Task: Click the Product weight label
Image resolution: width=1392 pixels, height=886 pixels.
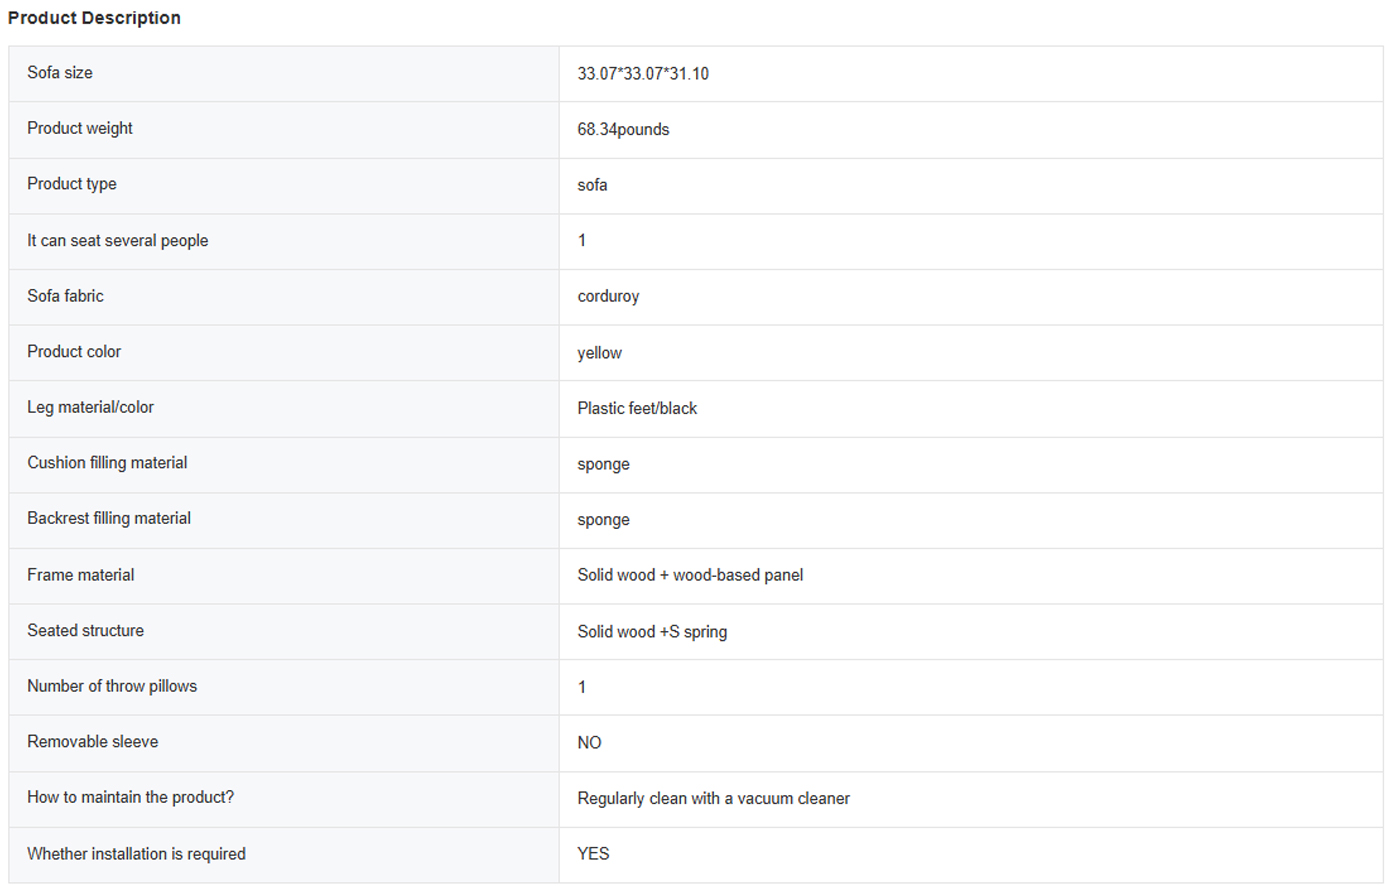Action: coord(80,128)
